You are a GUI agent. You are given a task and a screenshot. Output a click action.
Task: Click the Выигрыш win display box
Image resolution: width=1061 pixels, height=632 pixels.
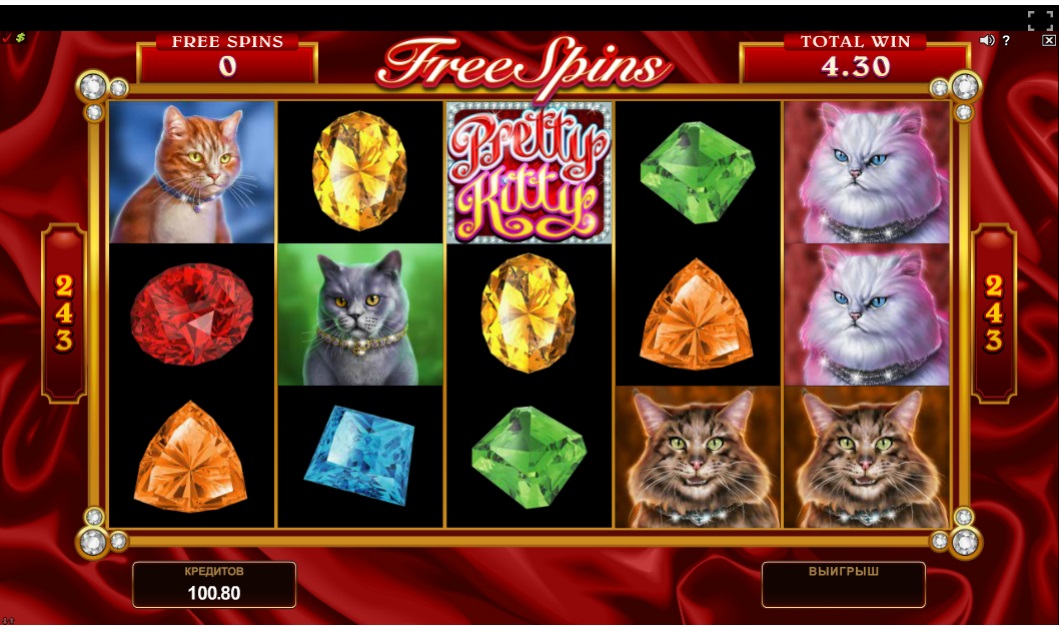844,585
